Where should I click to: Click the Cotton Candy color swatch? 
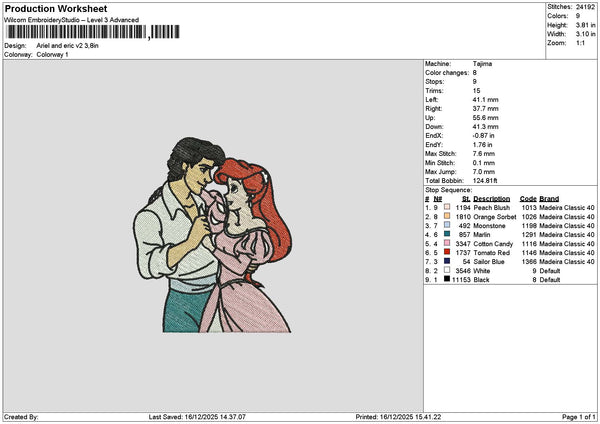tap(447, 243)
